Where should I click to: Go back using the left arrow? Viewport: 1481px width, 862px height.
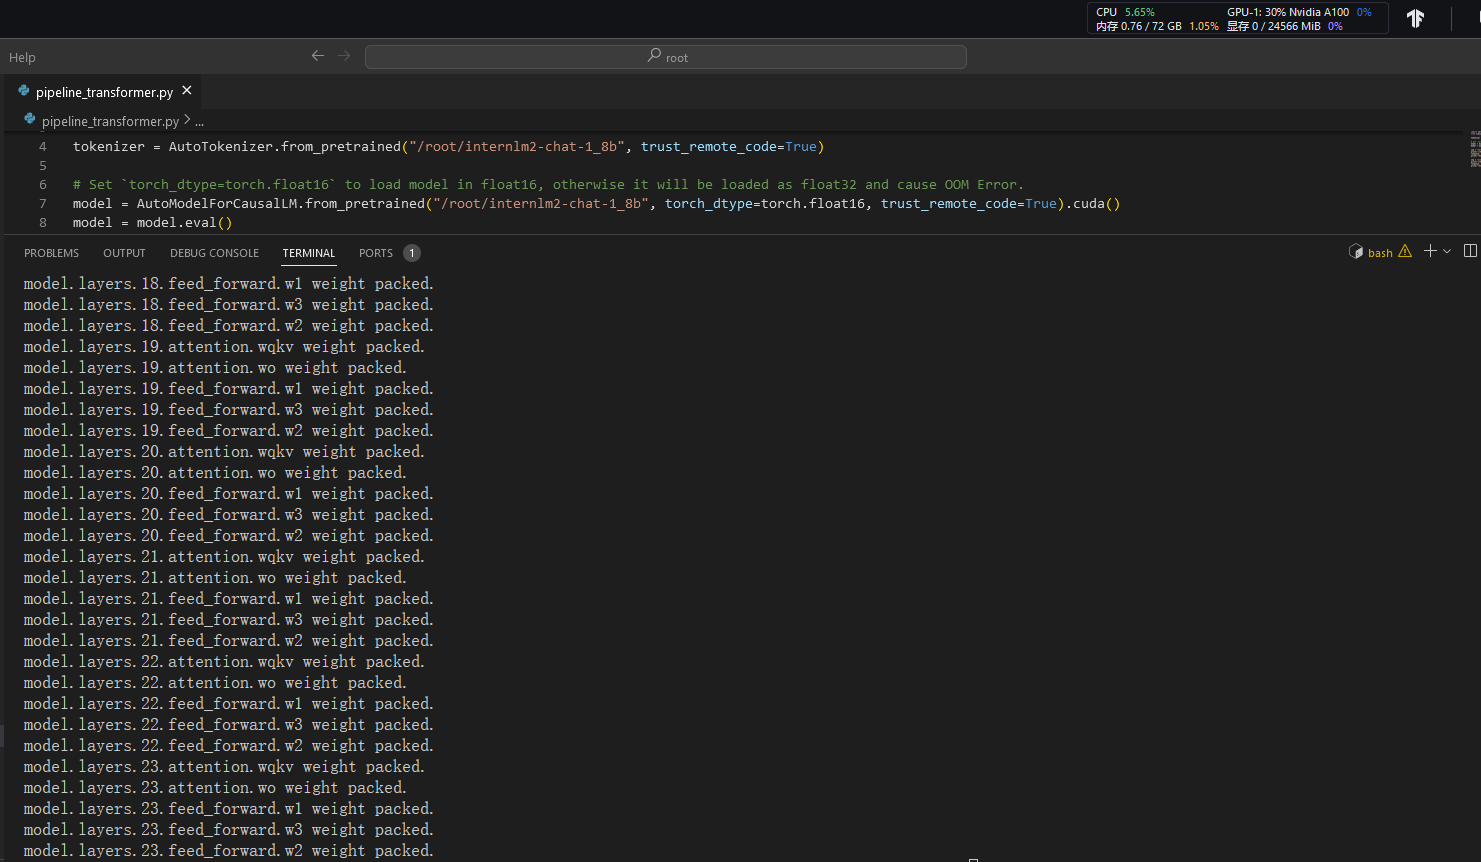point(318,56)
